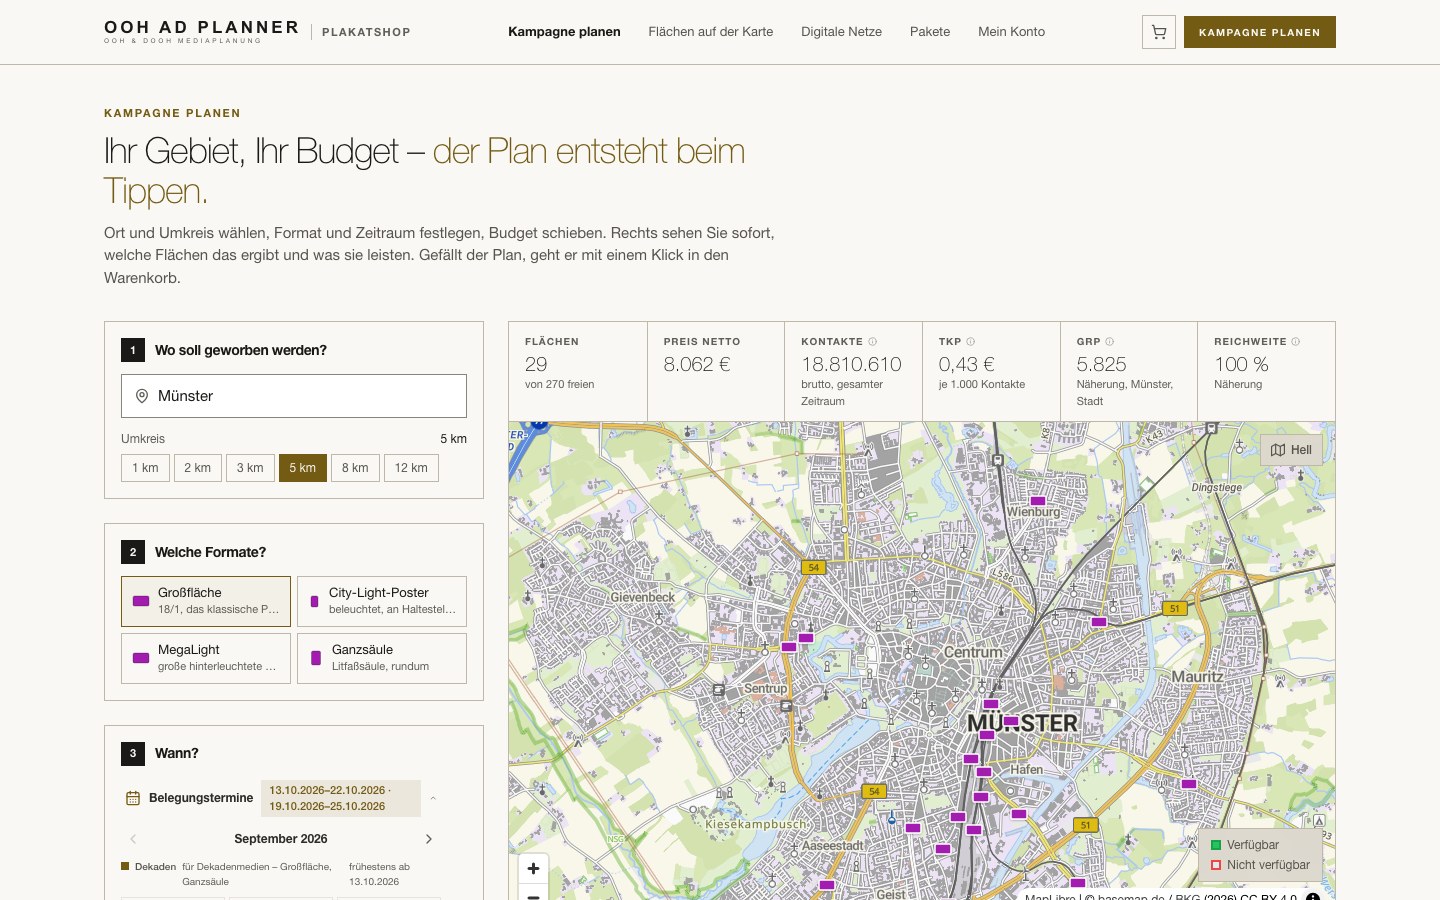Click the Reichweite info icon
Screen dimensions: 1440x900
(1295, 342)
